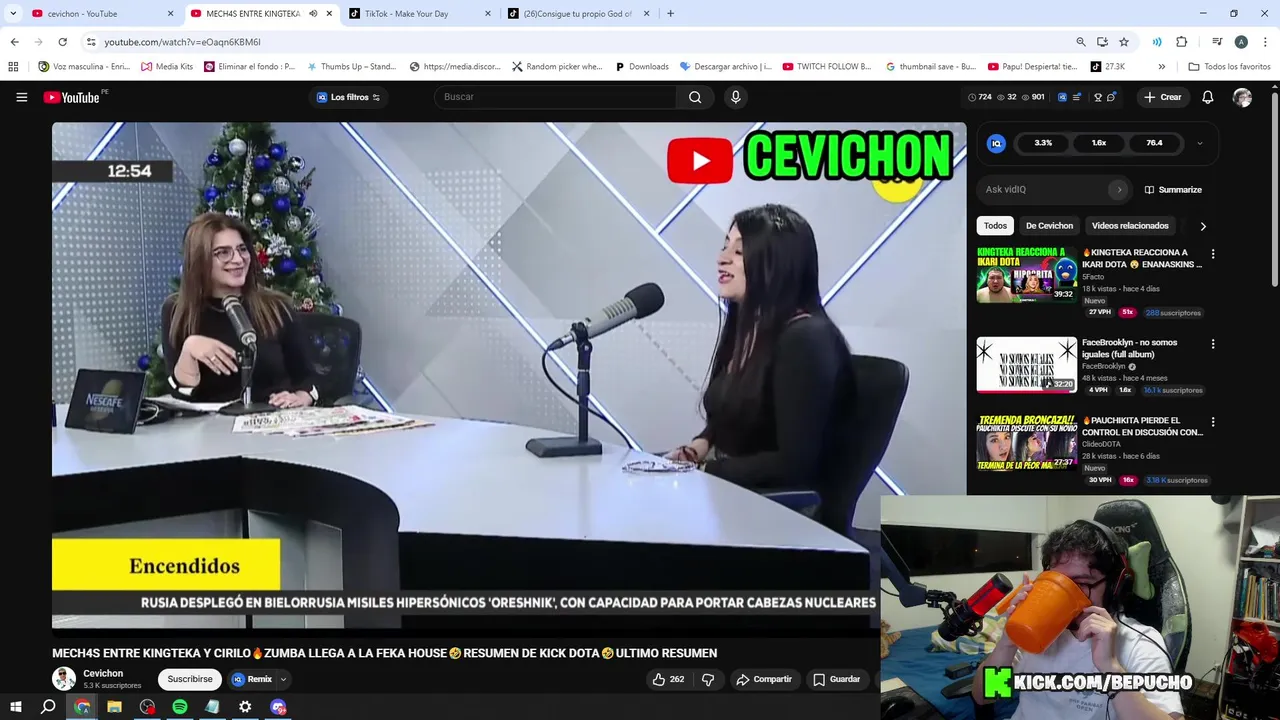Expand the vidIQ stats panel chevron
The height and width of the screenshot is (720, 1280).
[1200, 143]
